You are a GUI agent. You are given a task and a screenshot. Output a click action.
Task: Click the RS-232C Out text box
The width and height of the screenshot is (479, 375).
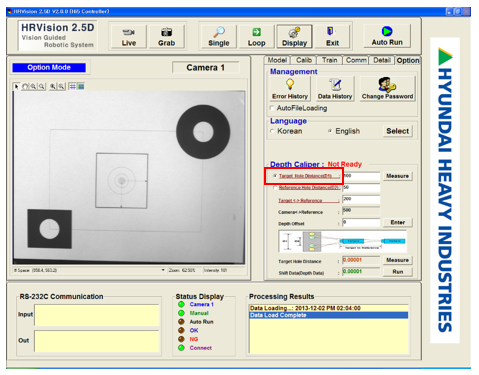click(97, 341)
